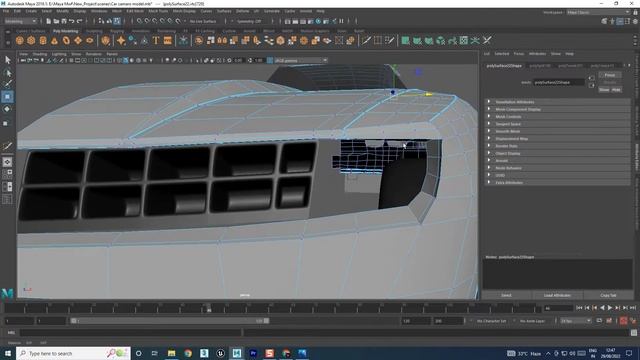Toggle Snap to view planes

click(x=170, y=21)
